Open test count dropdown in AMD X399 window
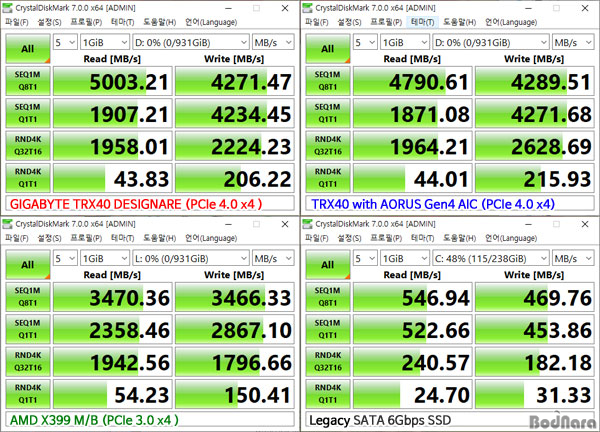600x432 pixels. tap(65, 258)
